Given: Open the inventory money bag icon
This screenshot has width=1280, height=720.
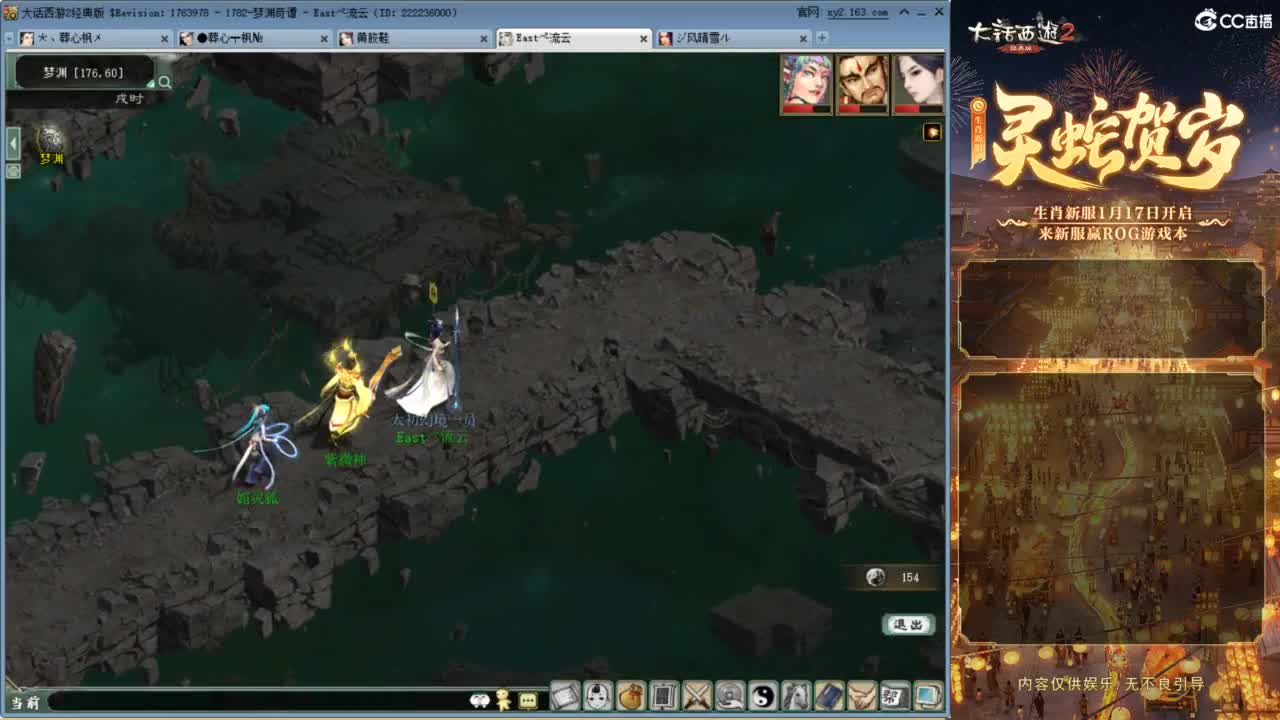Looking at the screenshot, I should (631, 694).
